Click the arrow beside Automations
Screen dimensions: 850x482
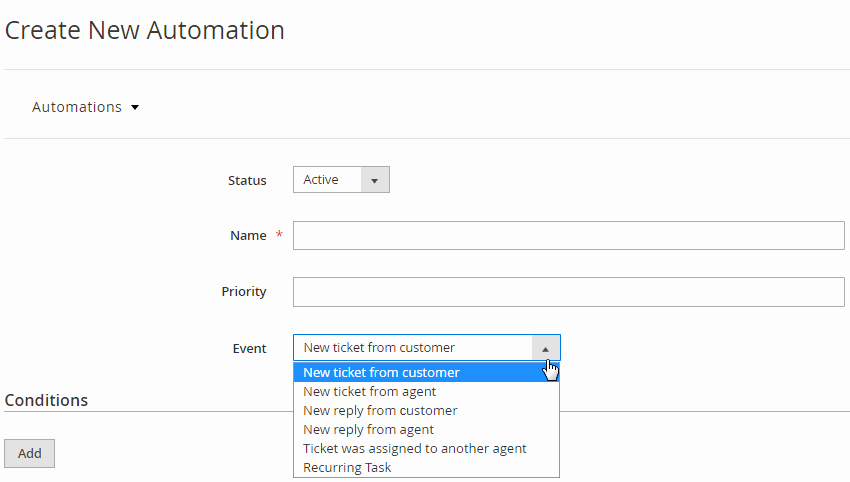tap(135, 107)
